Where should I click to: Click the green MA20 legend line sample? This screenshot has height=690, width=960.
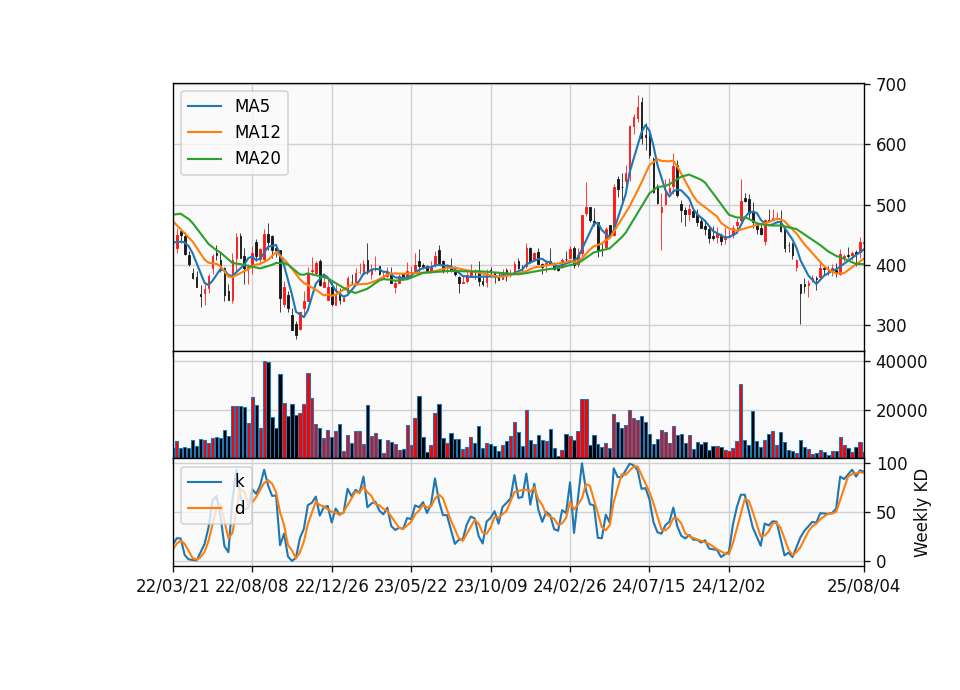pos(204,159)
